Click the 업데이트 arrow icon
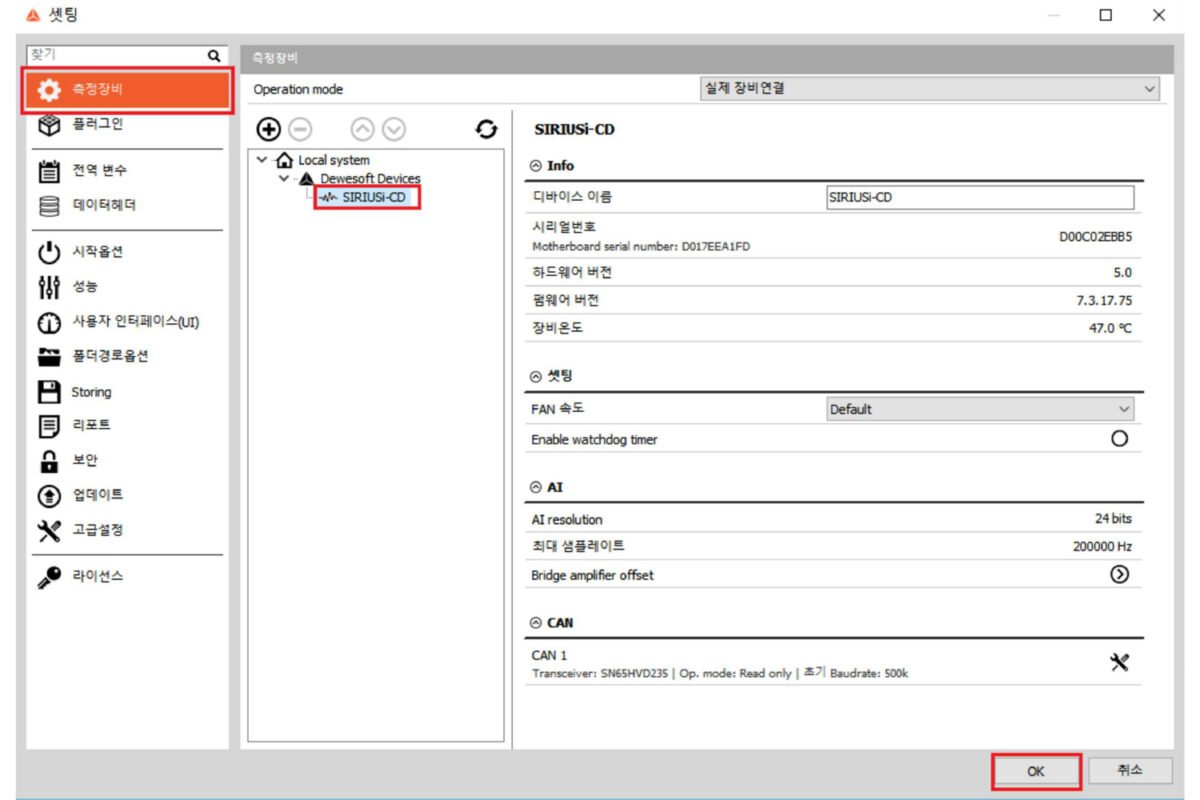The image size is (1200, 800). [49, 496]
